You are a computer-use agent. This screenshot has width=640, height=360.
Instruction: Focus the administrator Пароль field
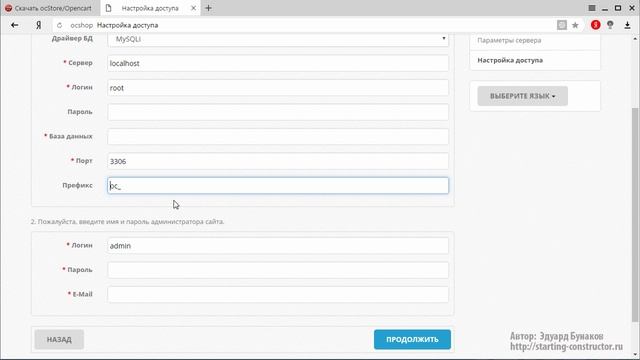pos(278,270)
